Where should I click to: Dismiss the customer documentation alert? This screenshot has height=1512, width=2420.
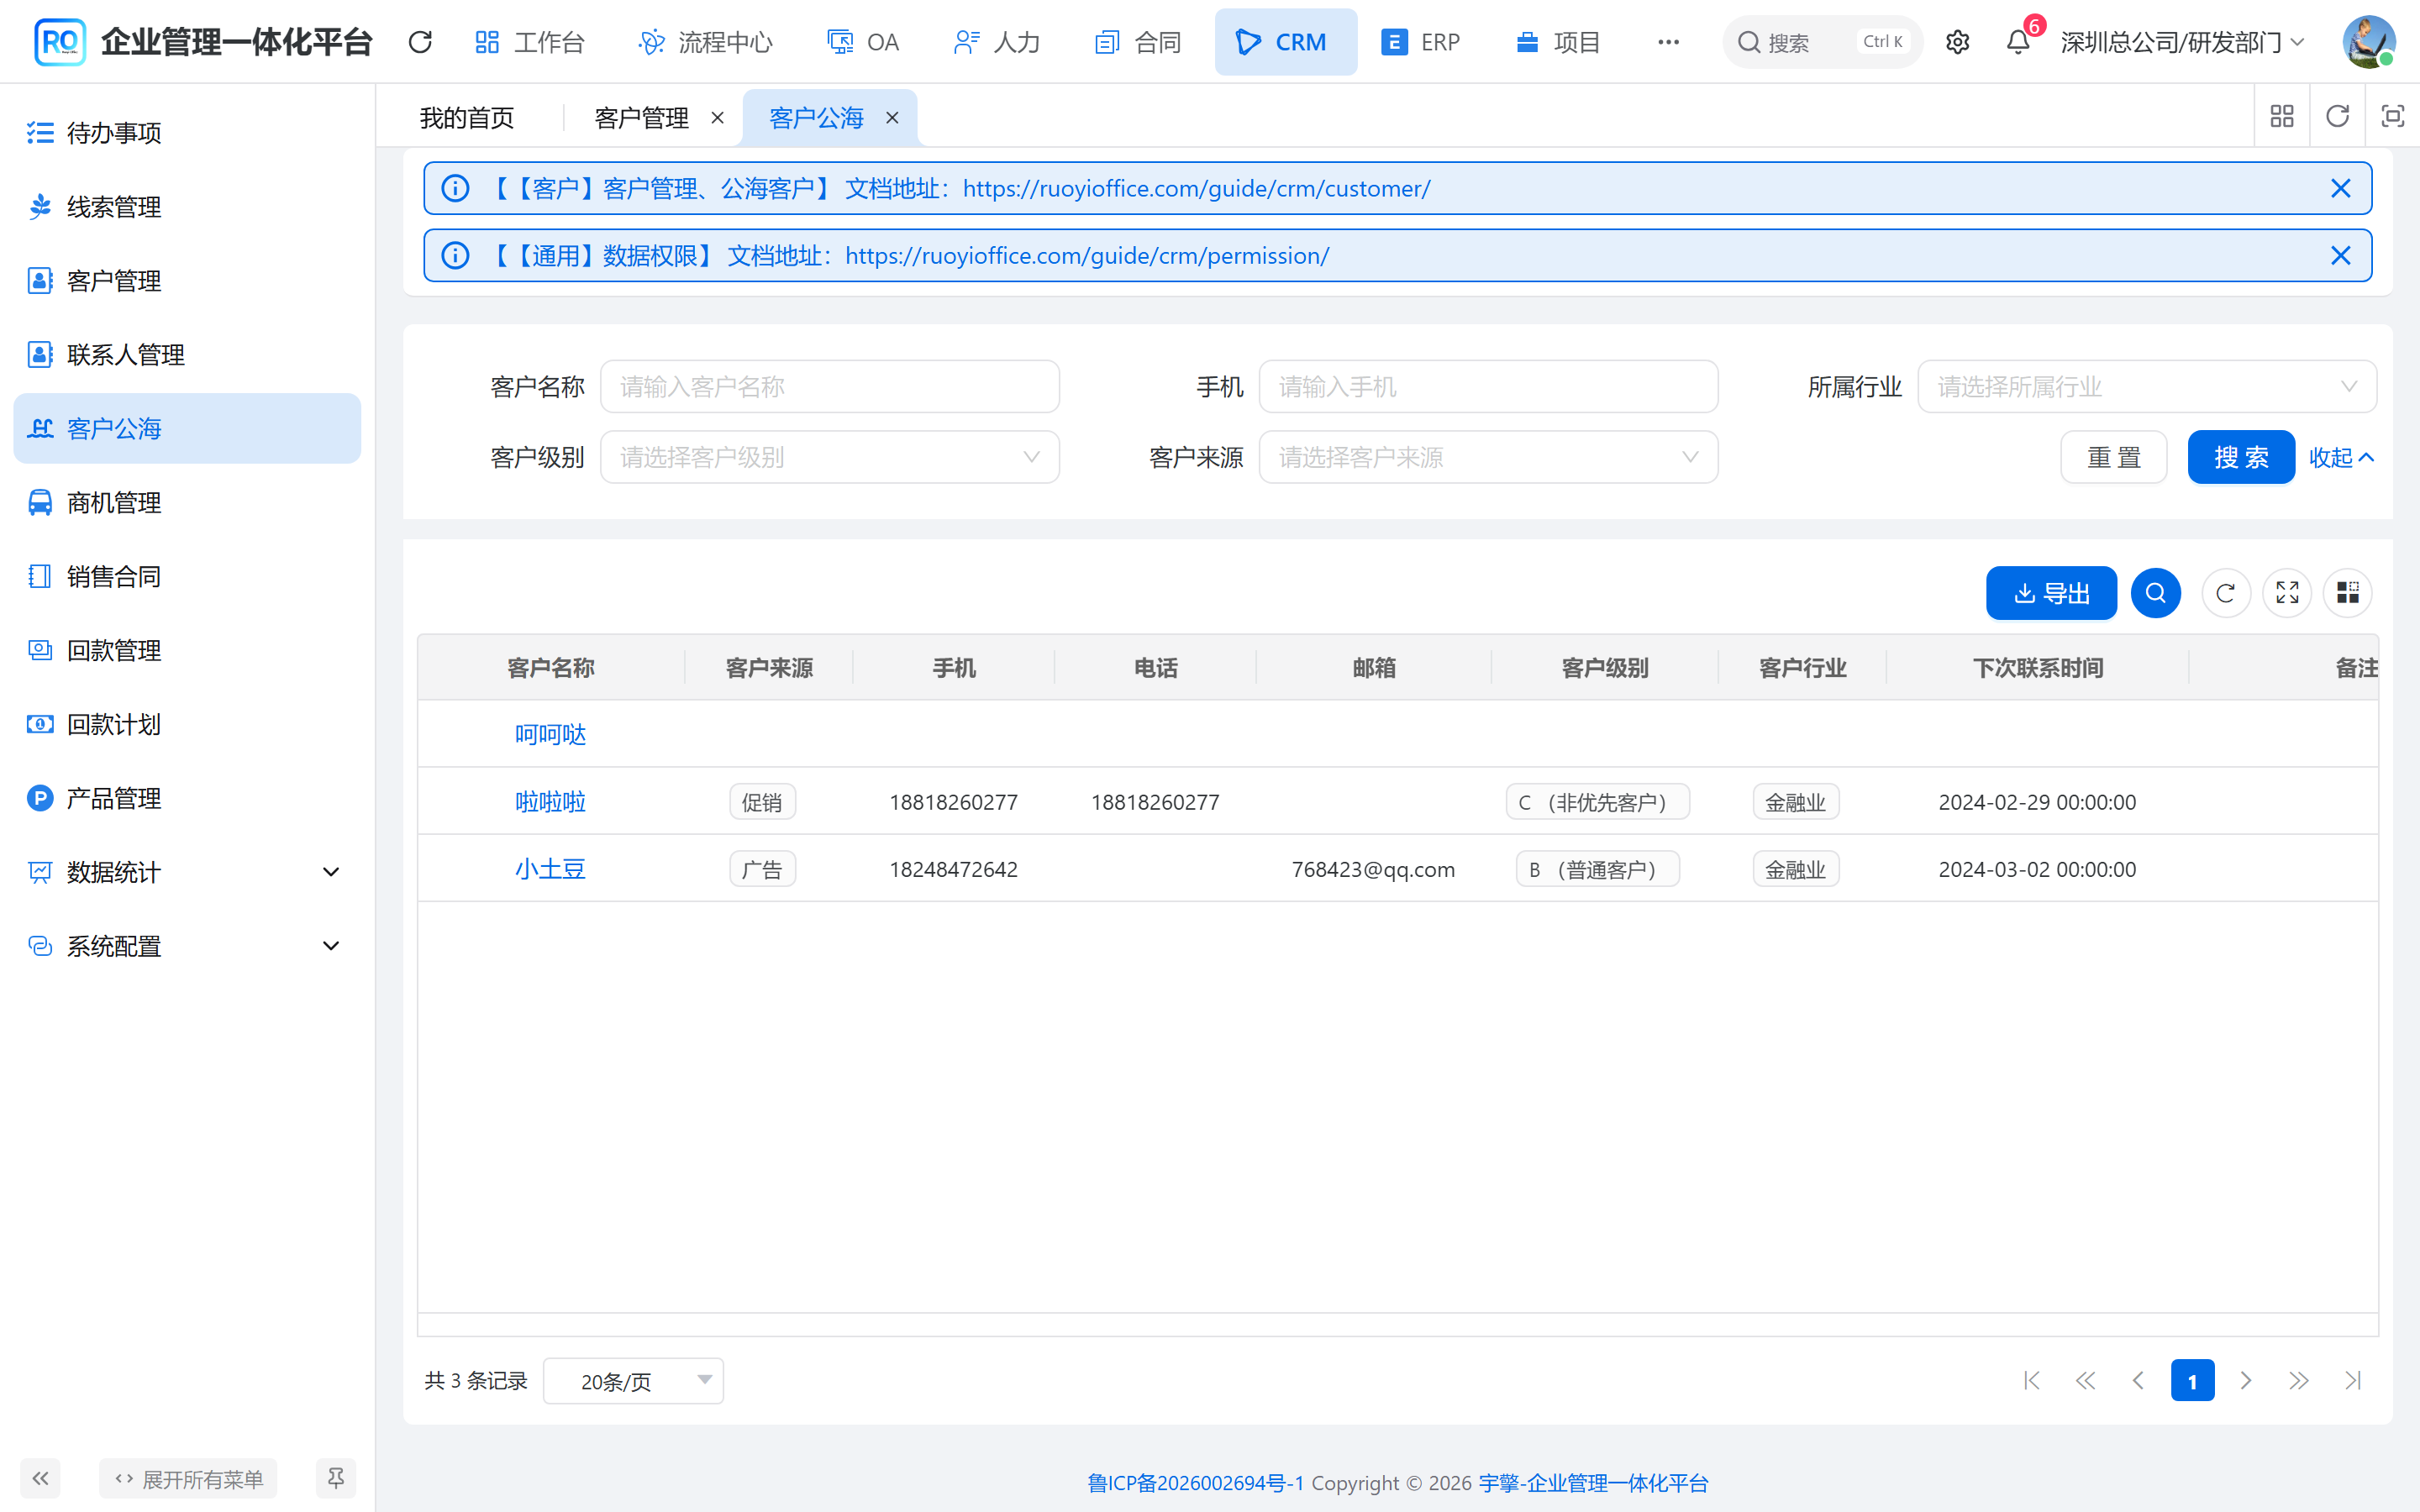point(2341,189)
